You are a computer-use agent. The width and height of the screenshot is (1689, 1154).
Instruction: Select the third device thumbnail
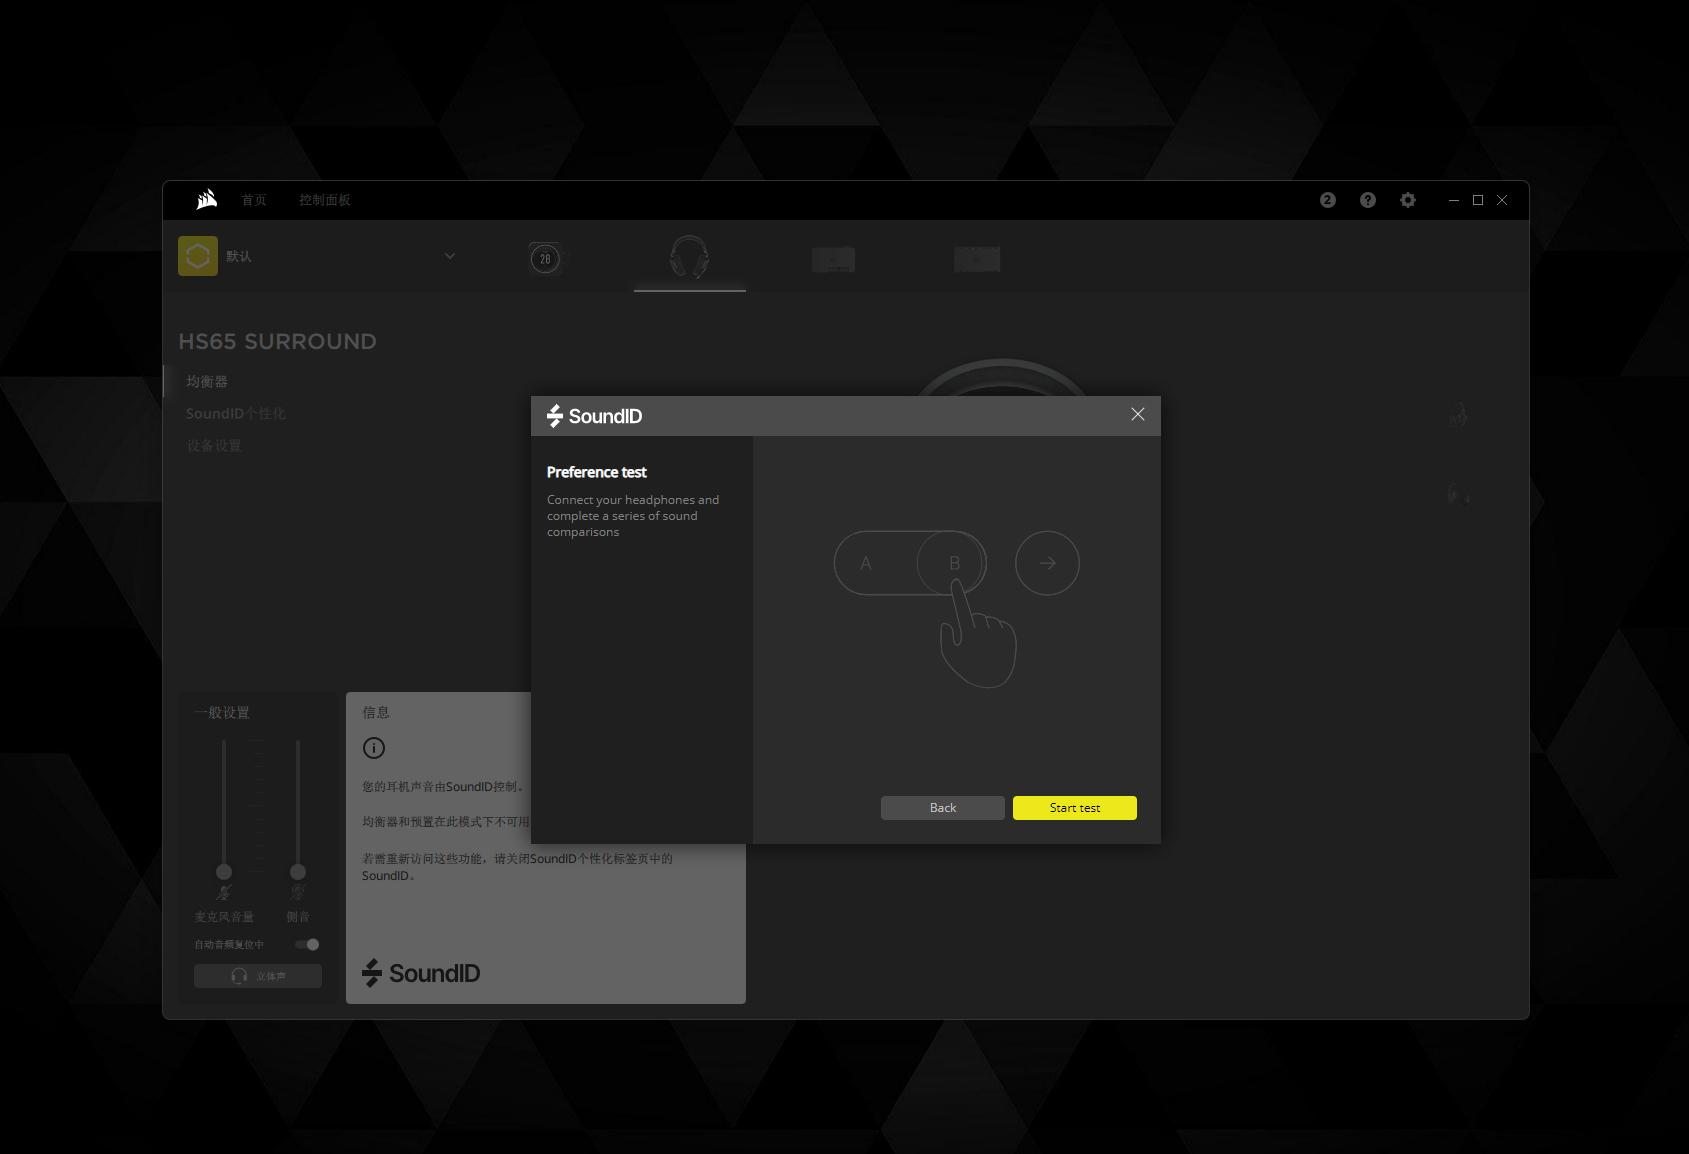(833, 260)
